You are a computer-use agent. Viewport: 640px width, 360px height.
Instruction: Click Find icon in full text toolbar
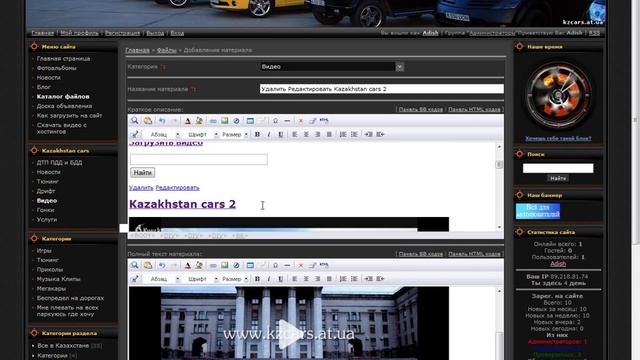[134, 265]
